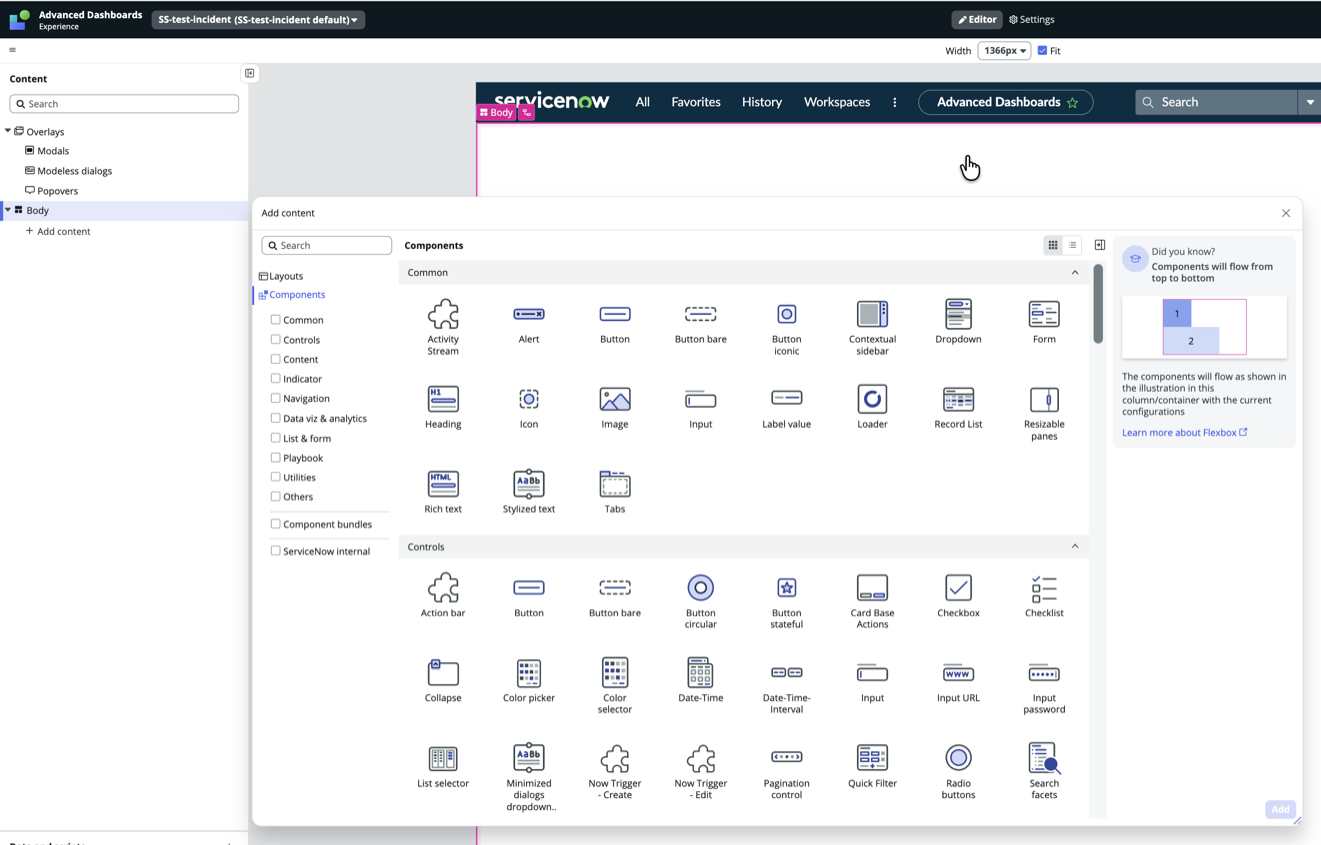Select the Card Base Actions component

[x=872, y=601]
